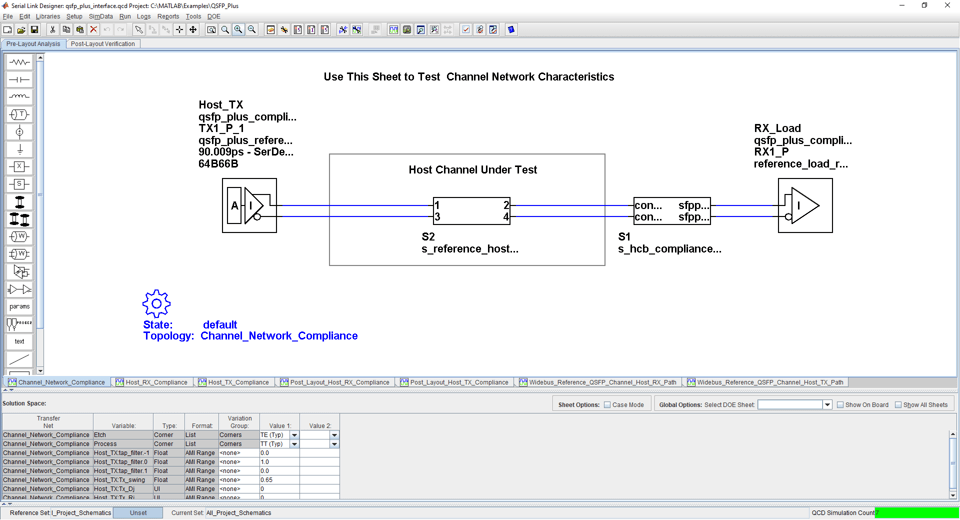Image resolution: width=960 pixels, height=520 pixels.
Task: Open Etch Value 1 TE (Typ) dropdown
Action: [x=294, y=435]
